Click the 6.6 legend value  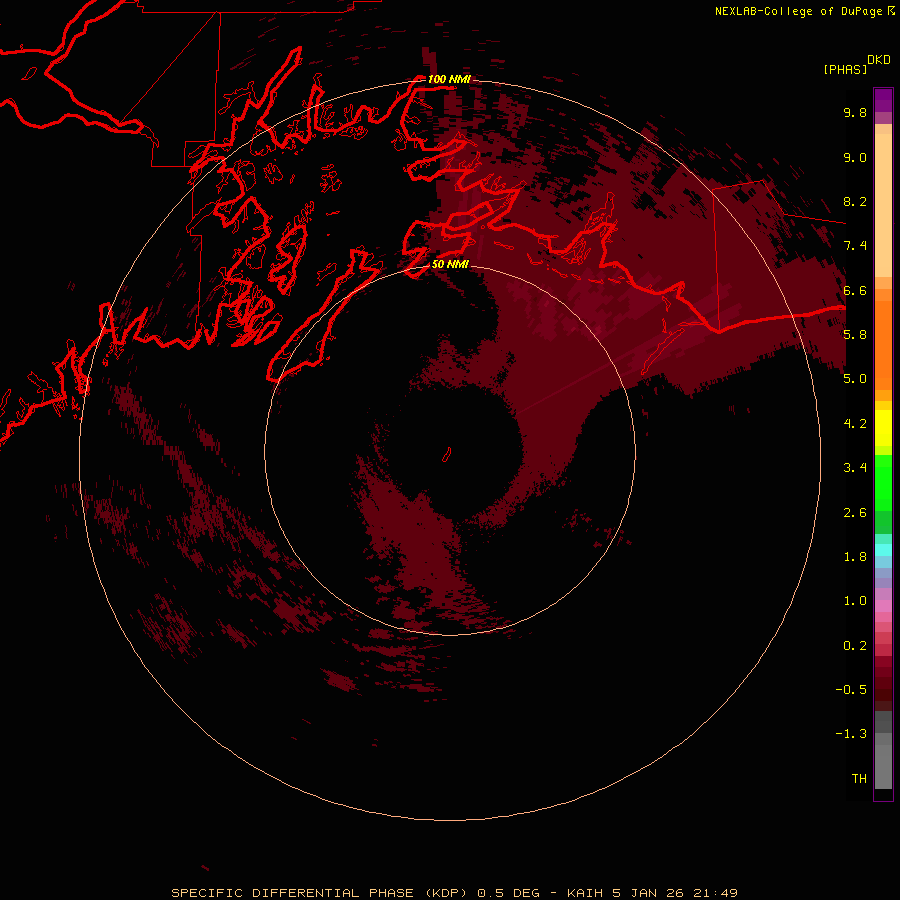[x=855, y=290]
